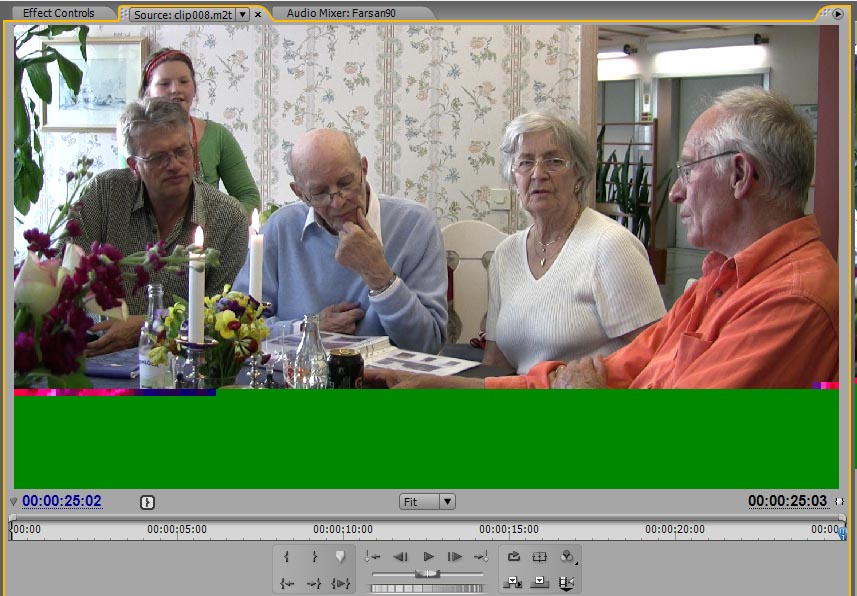Click the blue playhead at ruler end

coord(842,533)
